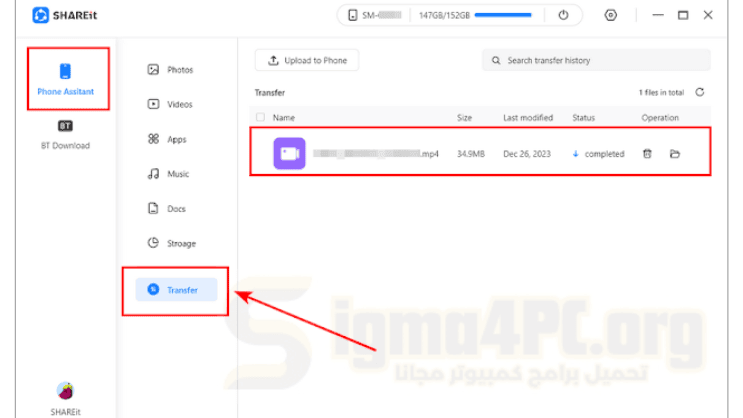
Task: Click the Upload to Phone button
Action: click(x=307, y=60)
